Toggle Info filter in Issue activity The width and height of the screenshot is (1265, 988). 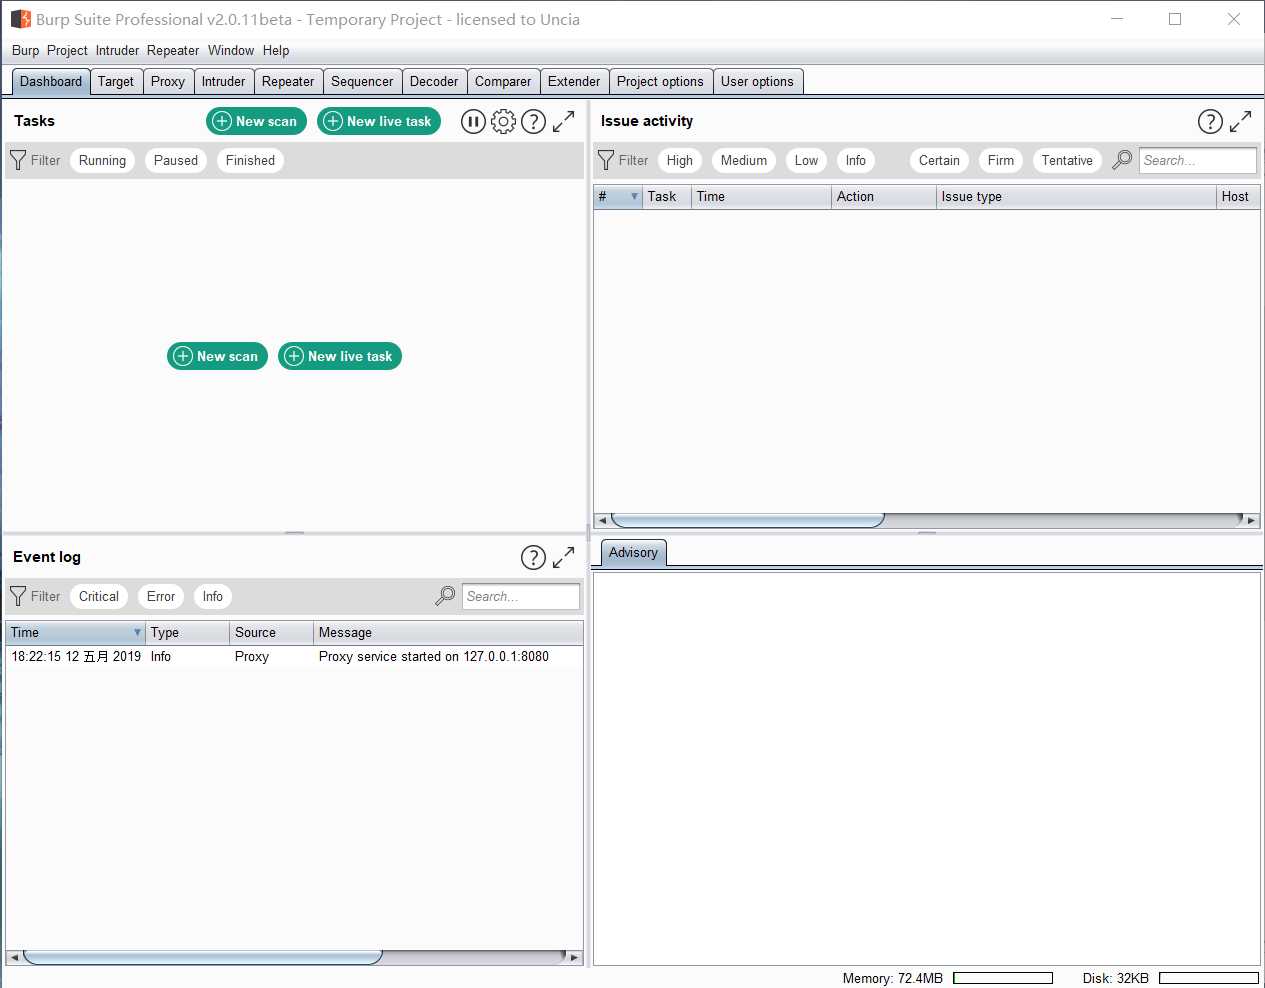(856, 160)
